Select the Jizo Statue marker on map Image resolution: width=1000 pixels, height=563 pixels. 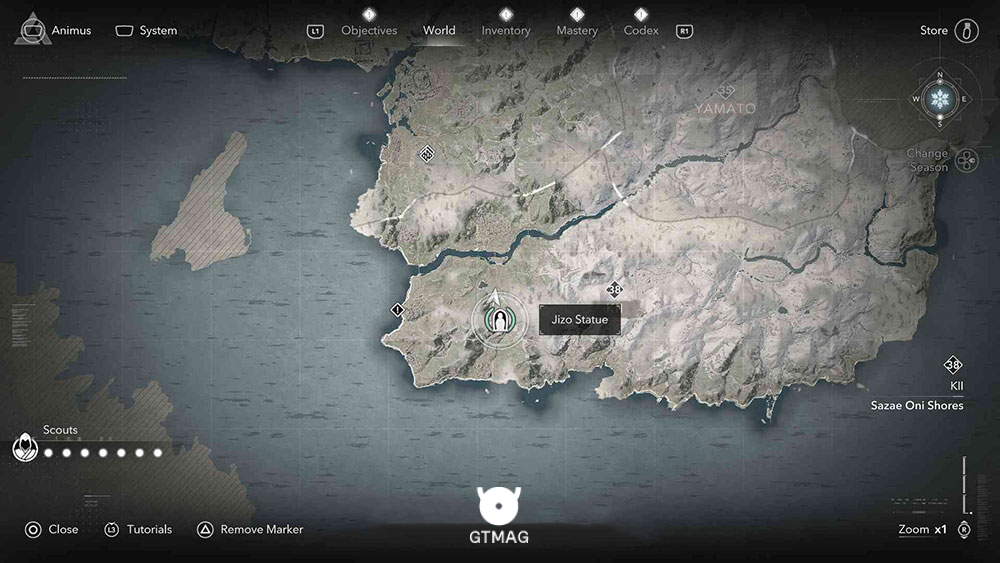pos(499,320)
